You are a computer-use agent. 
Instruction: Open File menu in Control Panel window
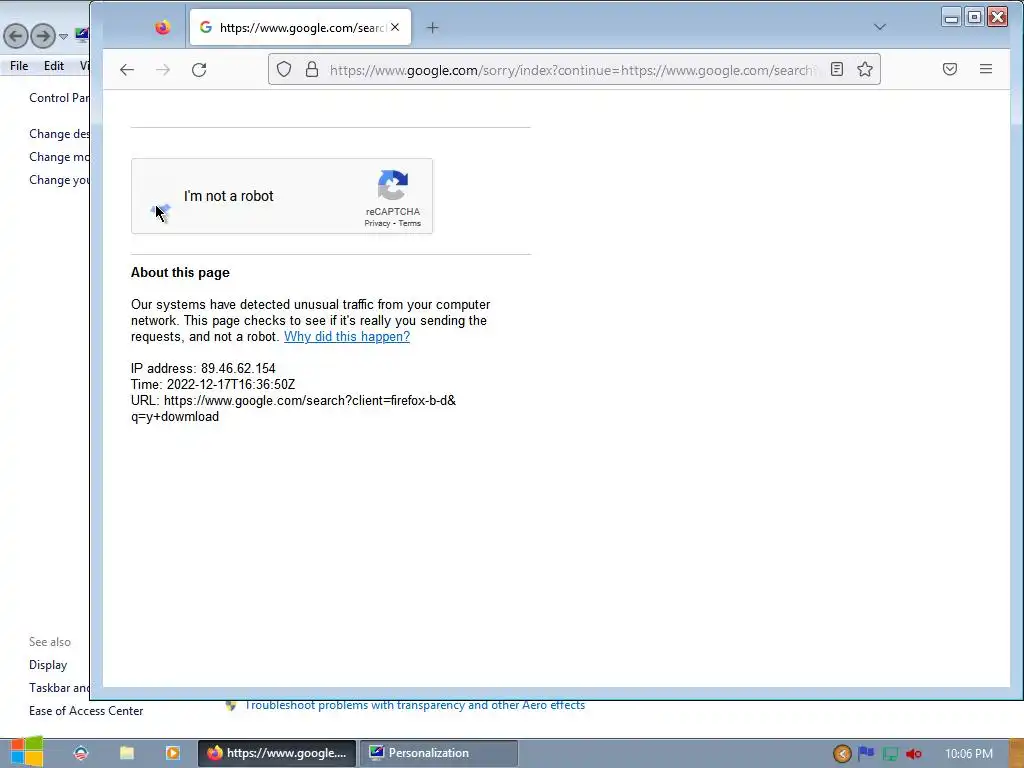pos(19,66)
